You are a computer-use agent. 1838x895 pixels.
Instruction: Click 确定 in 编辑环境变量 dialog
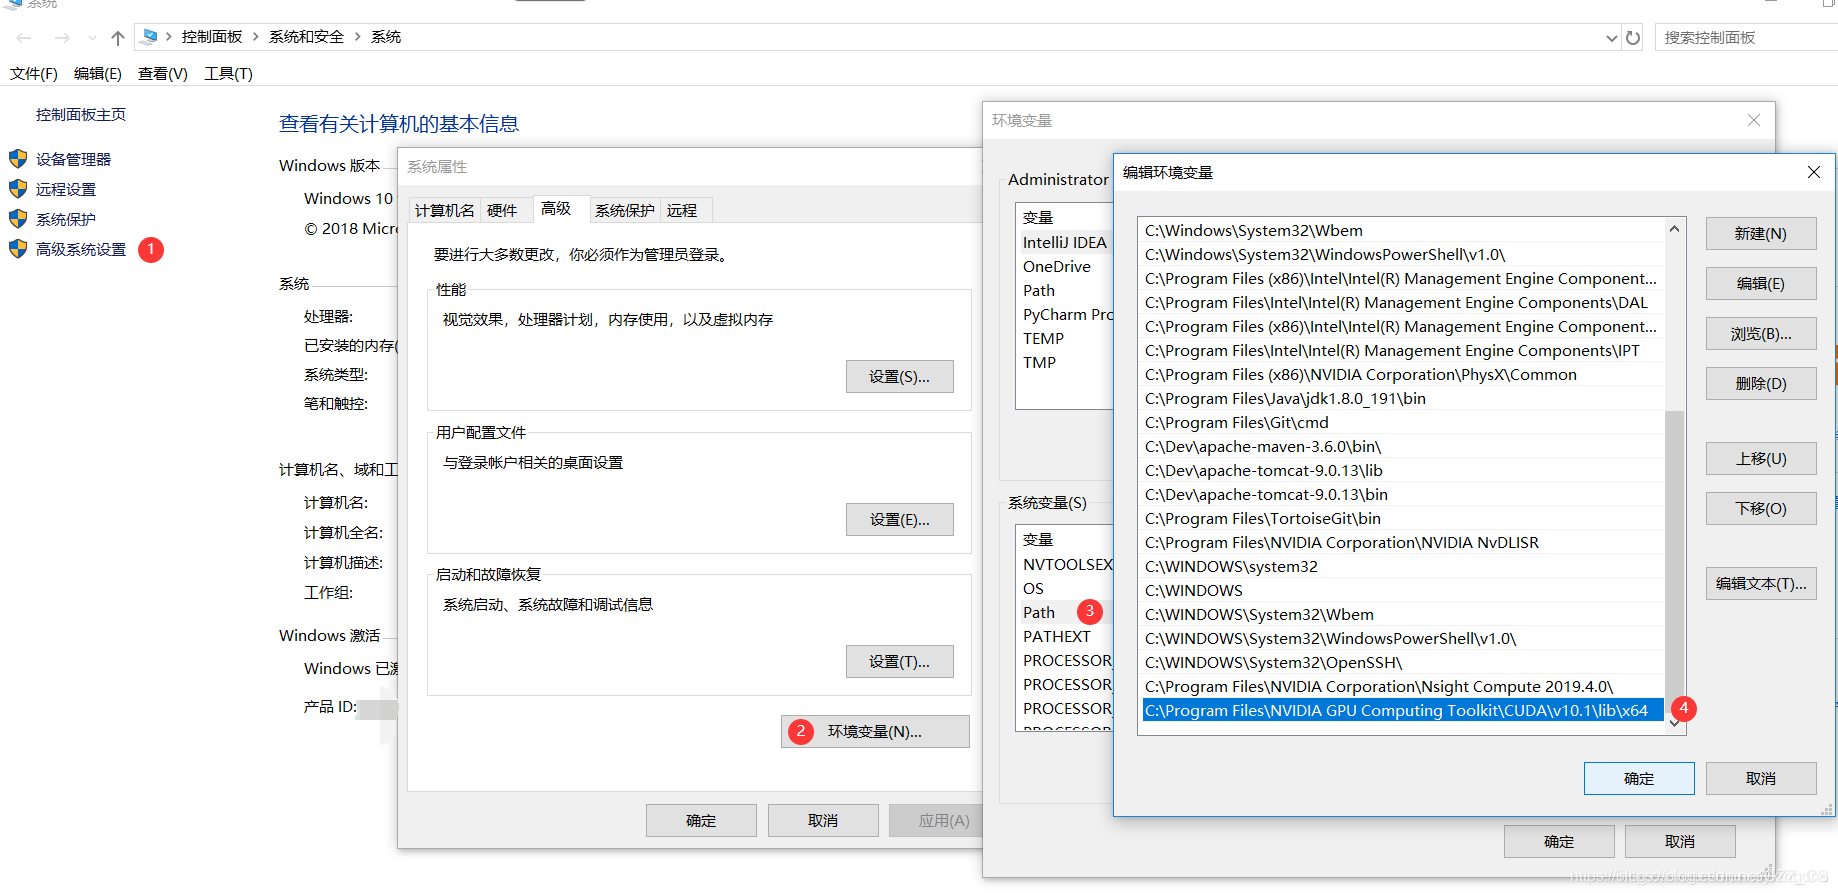[x=1639, y=779]
